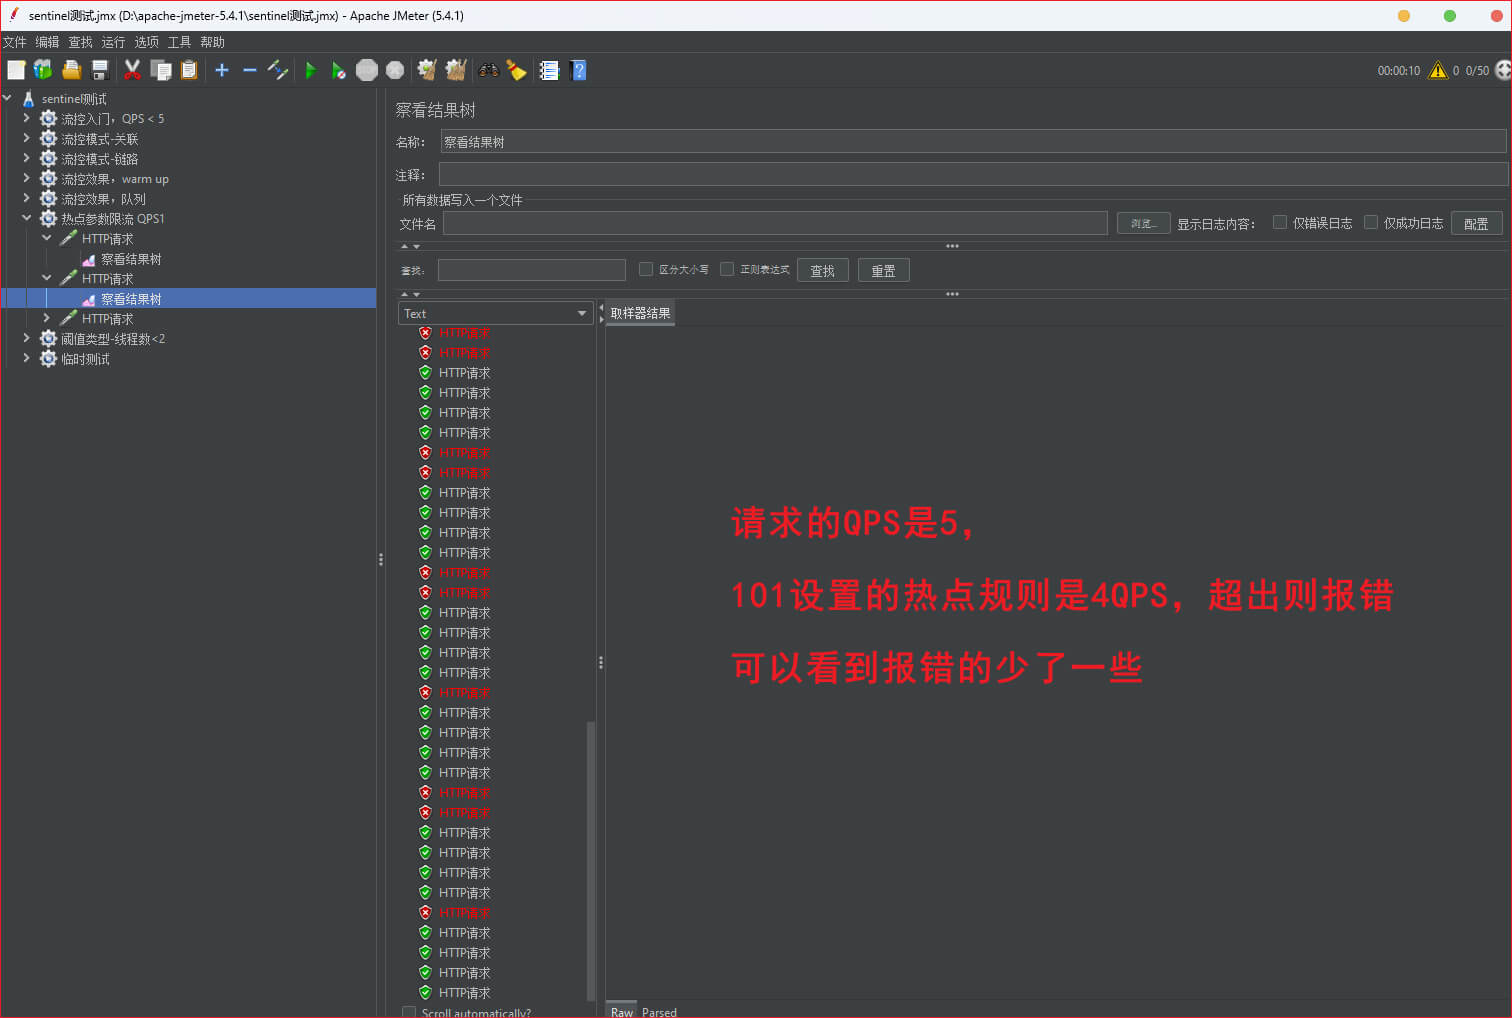Reset search with the yellow broom icon
Screen dimensions: 1512x1018
pyautogui.click(x=516, y=70)
